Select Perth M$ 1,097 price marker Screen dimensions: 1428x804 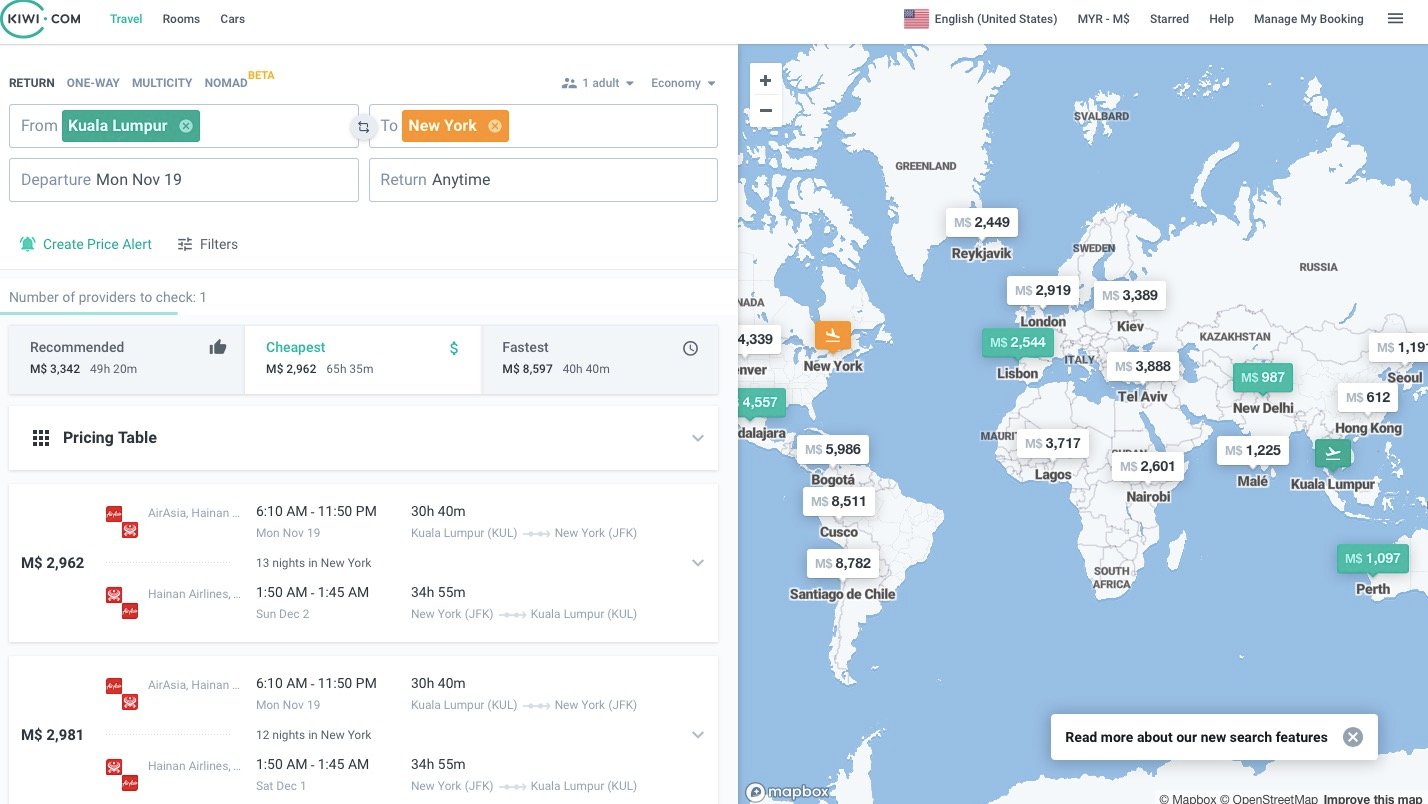[x=1373, y=558]
